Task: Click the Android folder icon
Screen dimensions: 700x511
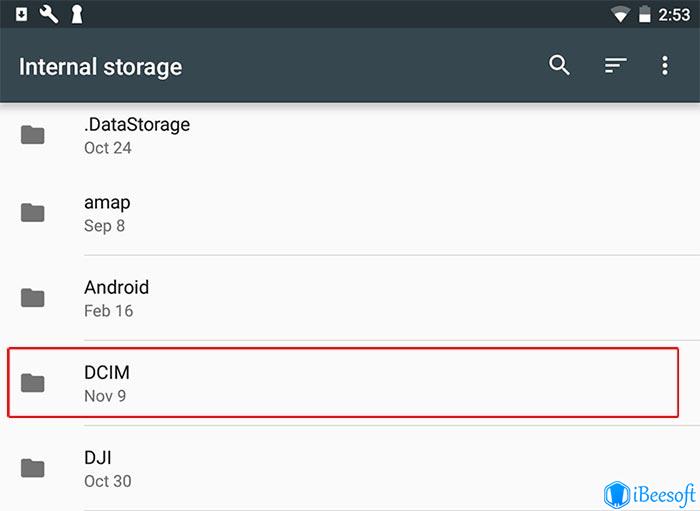Action: point(33,298)
